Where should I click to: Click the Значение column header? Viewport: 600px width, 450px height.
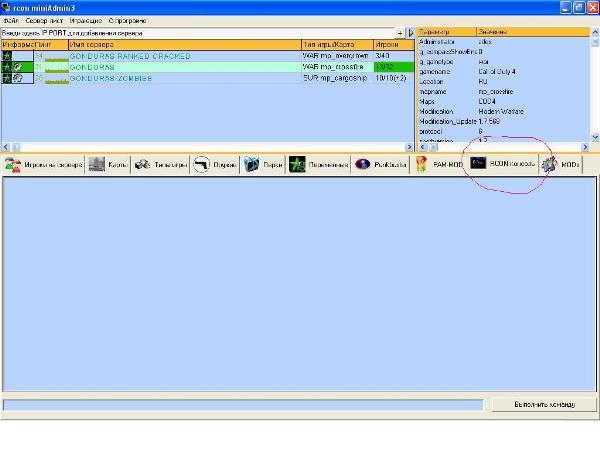coord(533,32)
